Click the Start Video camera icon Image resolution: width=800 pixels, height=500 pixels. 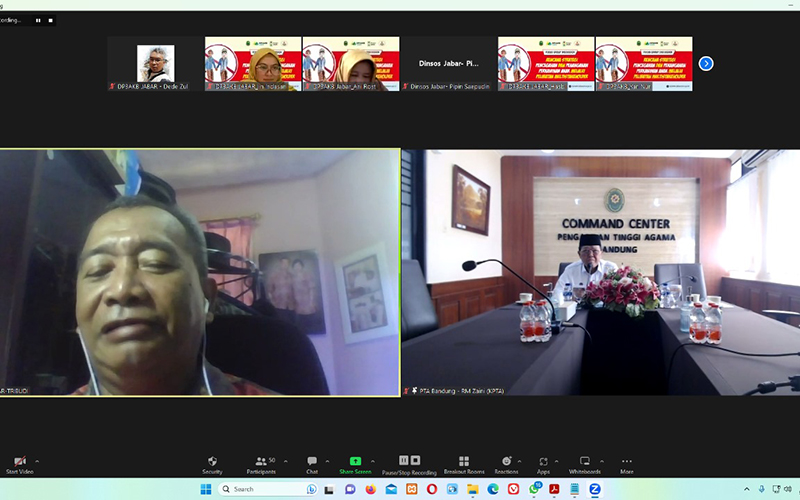coord(19,462)
